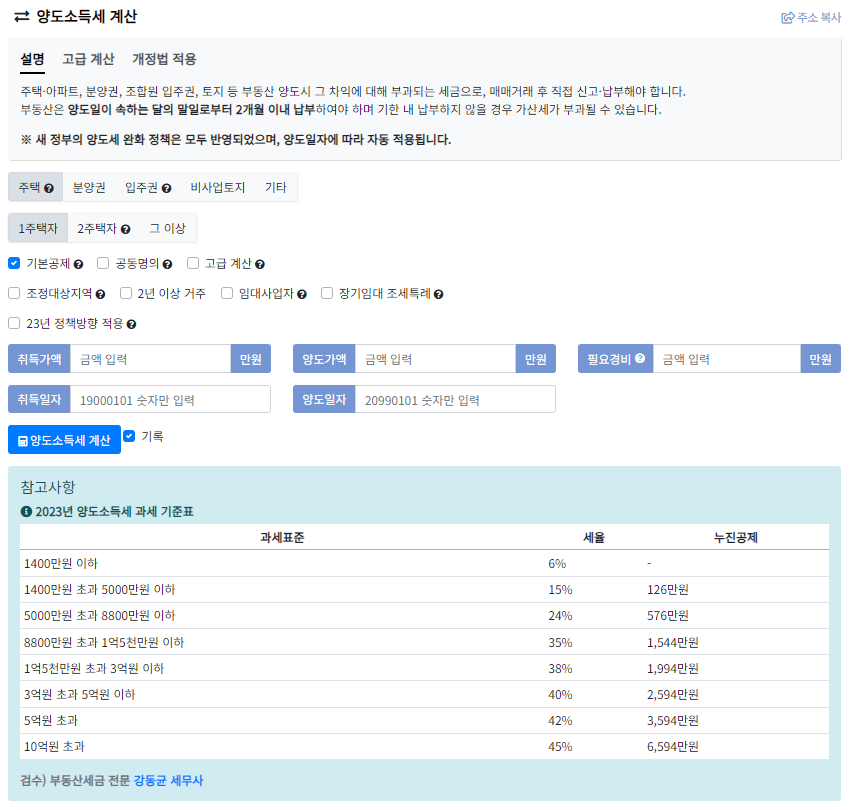Click the help icon in 필요경비 label

[640, 358]
